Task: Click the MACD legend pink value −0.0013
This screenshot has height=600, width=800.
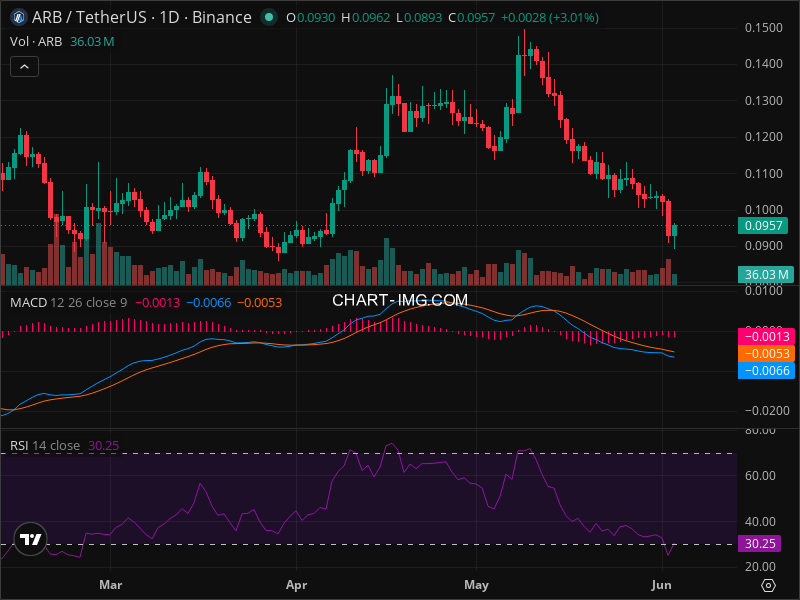Action: 158,303
